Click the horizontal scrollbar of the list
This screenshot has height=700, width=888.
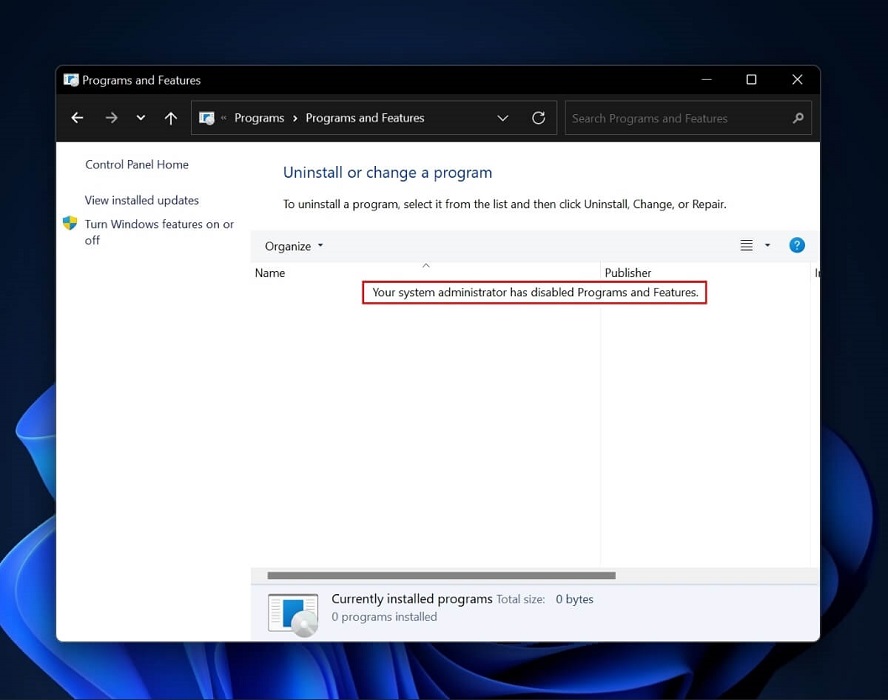[441, 576]
